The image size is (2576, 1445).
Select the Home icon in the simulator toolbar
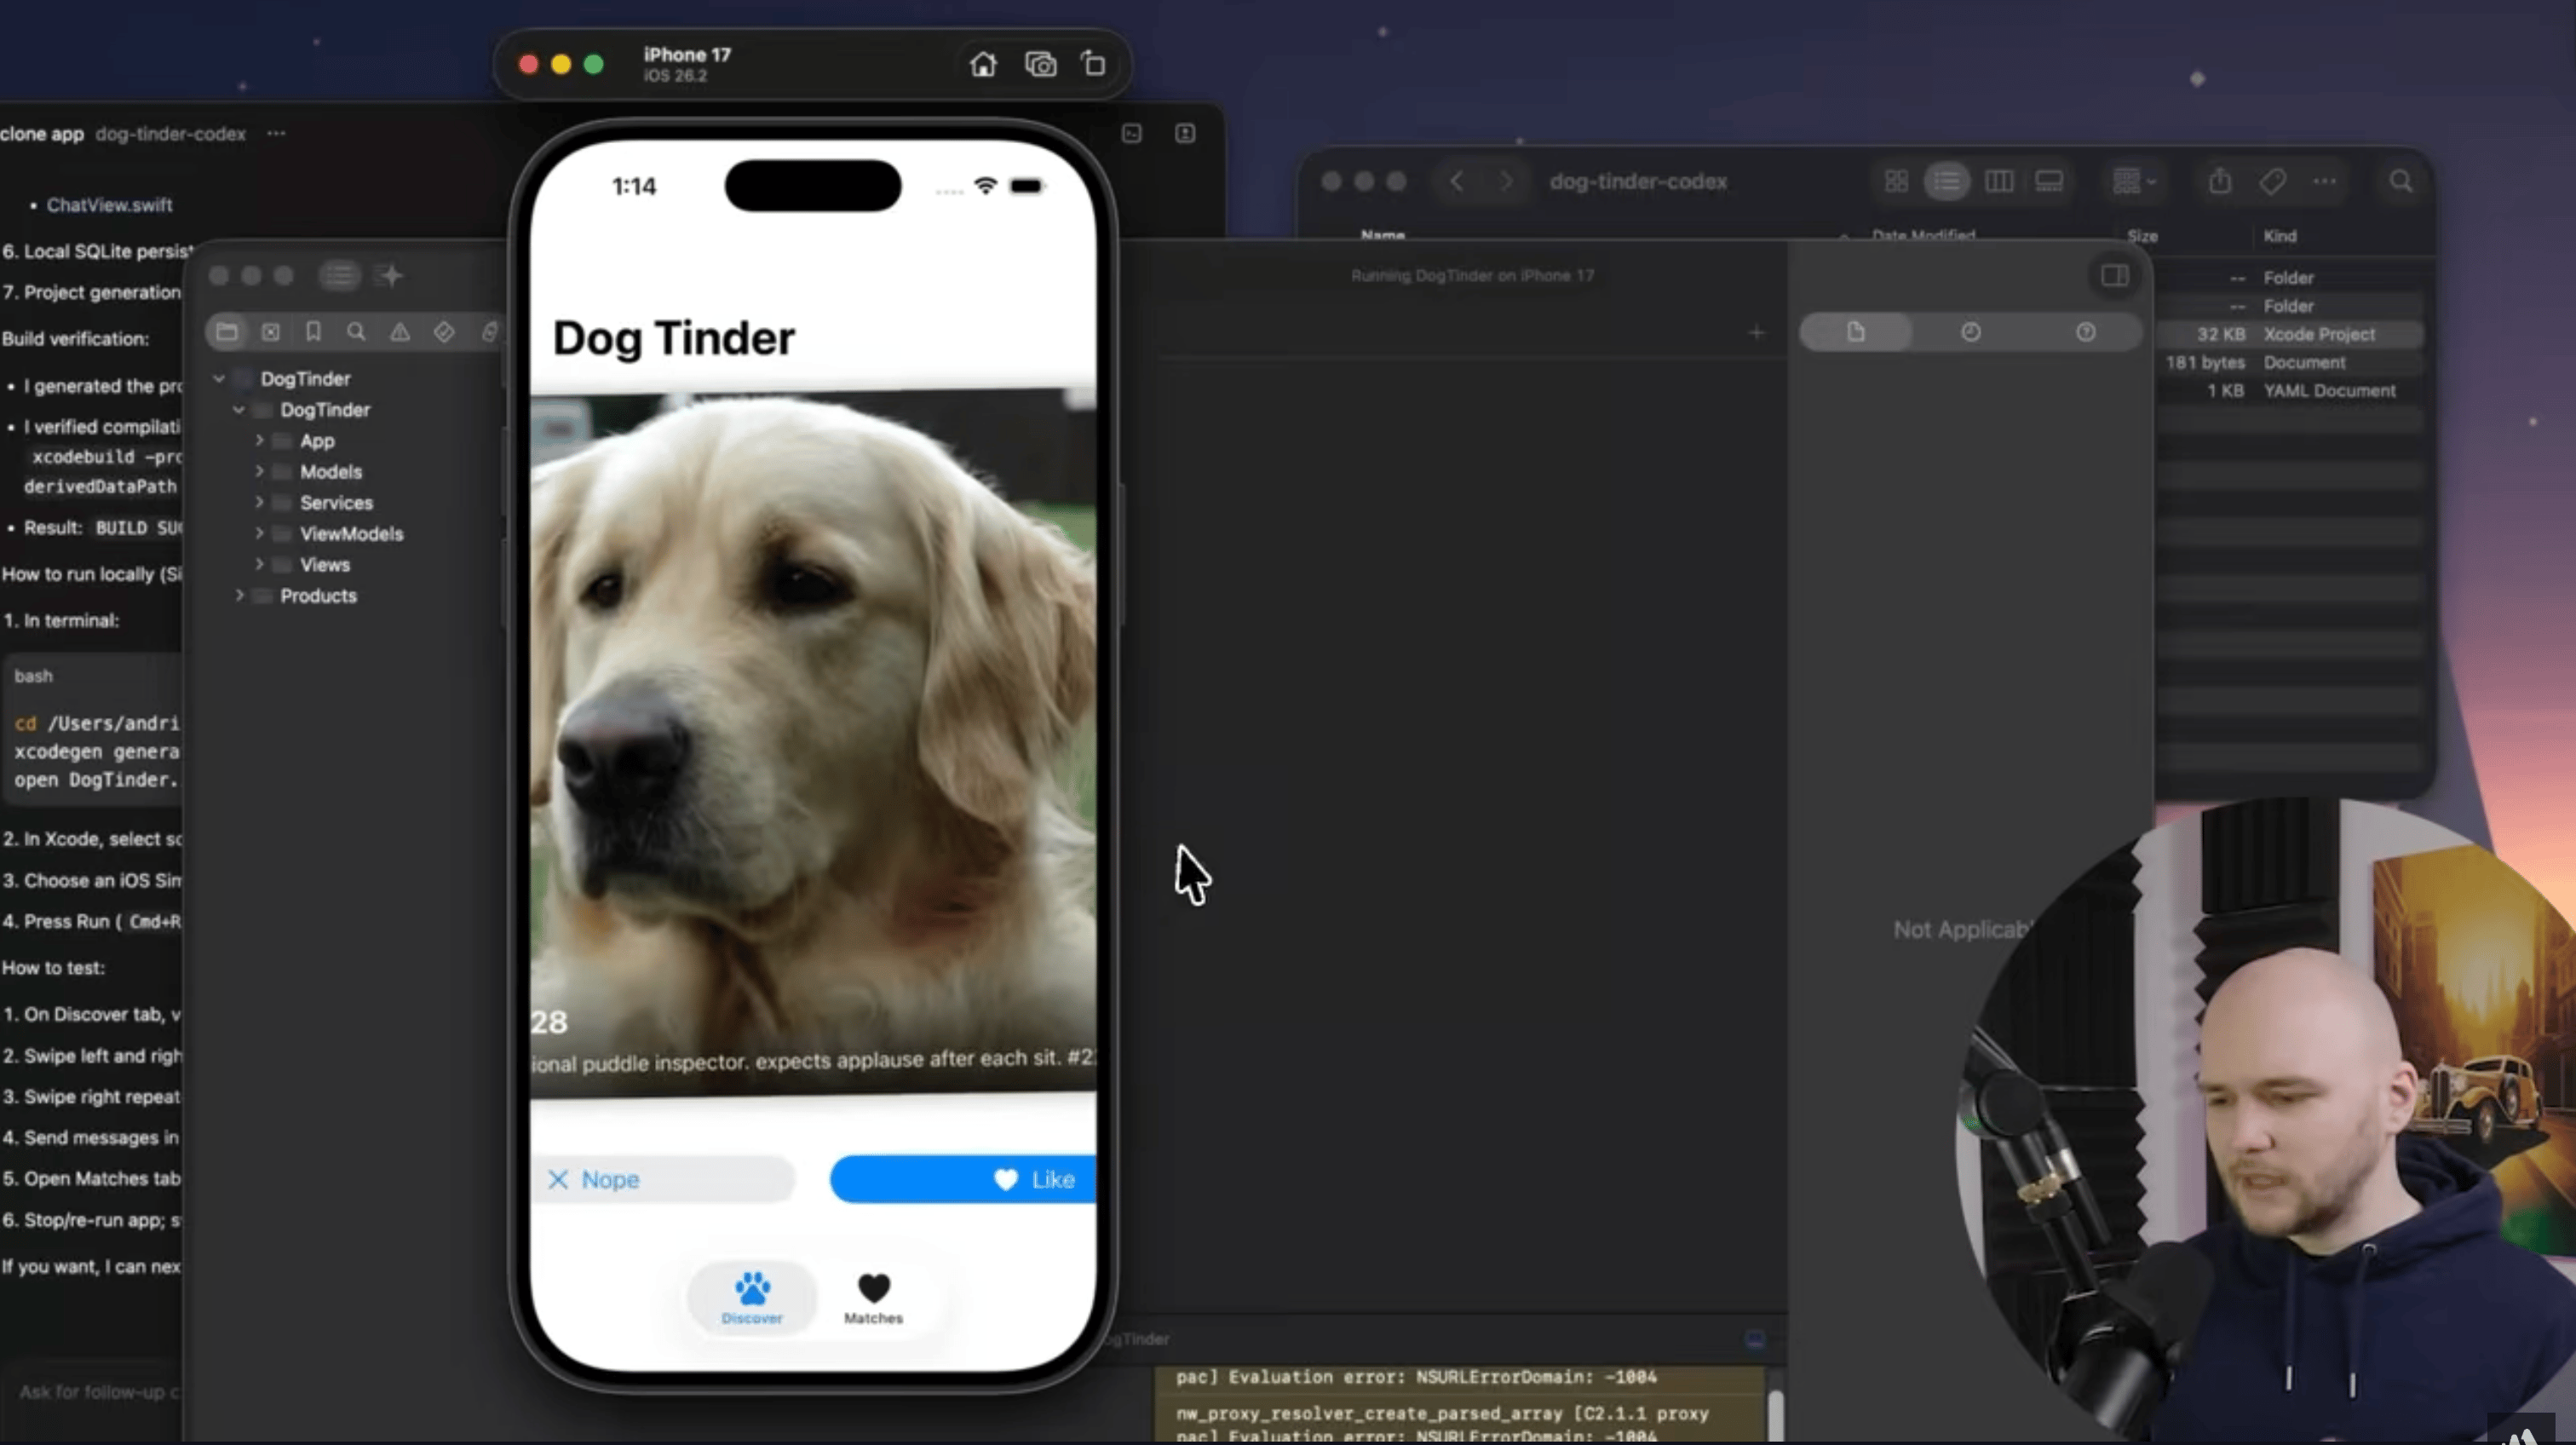pyautogui.click(x=983, y=64)
